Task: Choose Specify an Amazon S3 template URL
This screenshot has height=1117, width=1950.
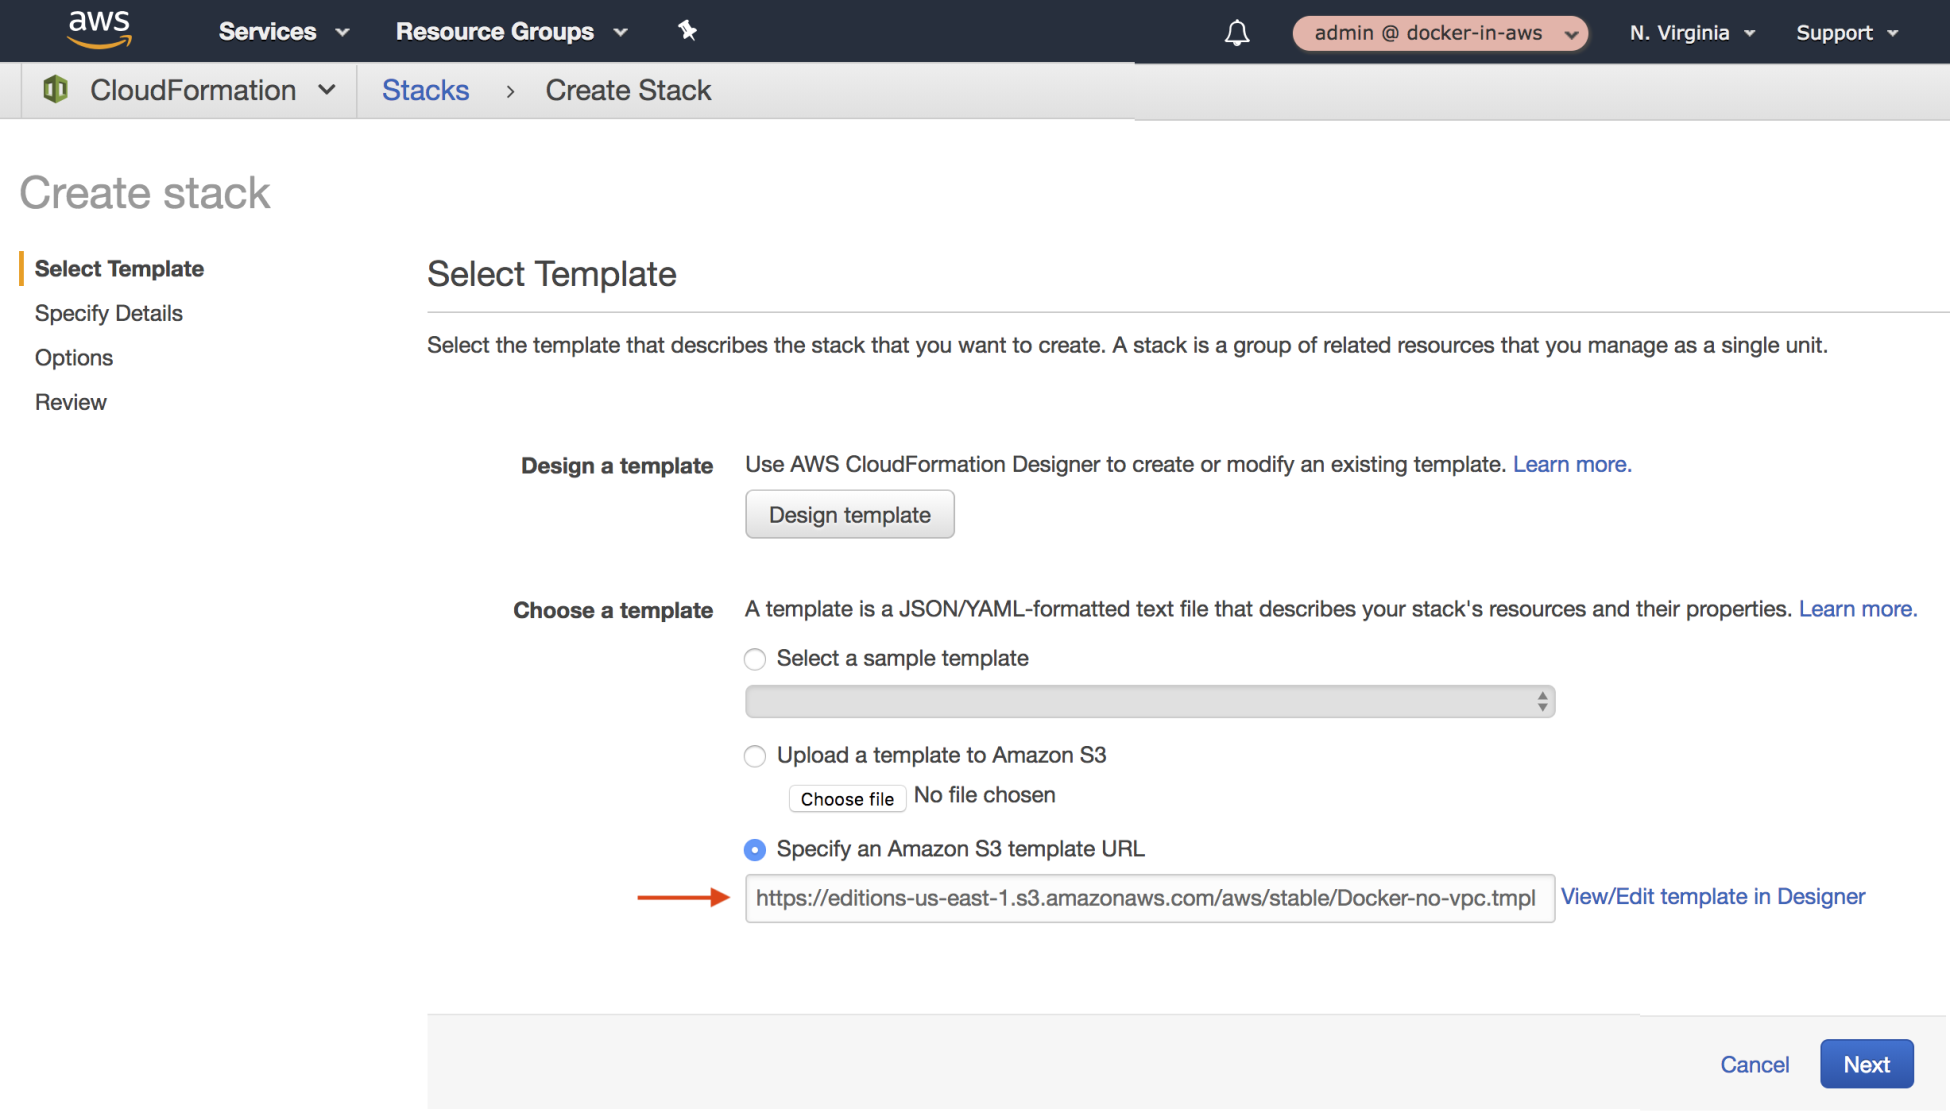Action: coord(755,850)
